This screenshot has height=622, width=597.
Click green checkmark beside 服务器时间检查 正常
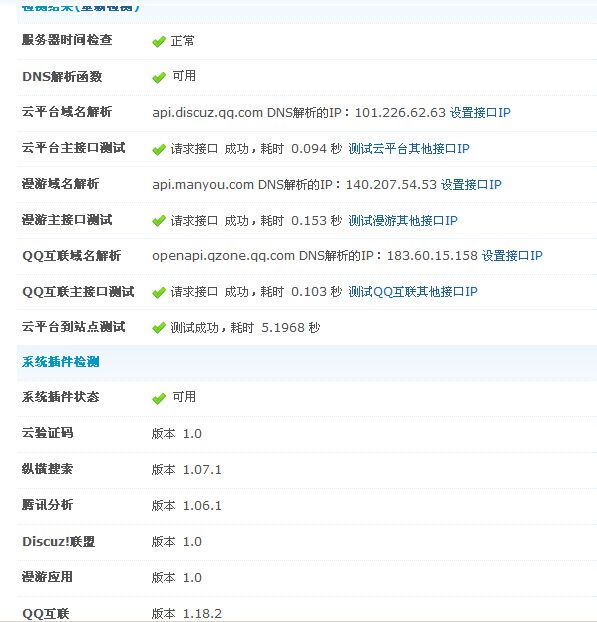coord(159,42)
